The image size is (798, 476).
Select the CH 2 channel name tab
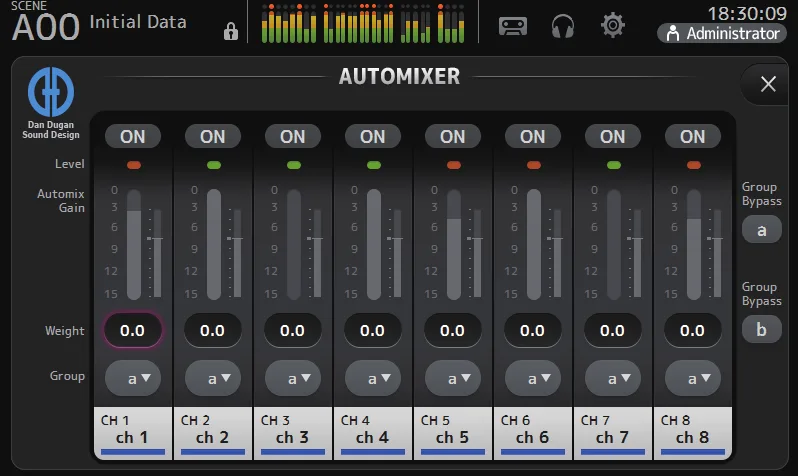213,433
